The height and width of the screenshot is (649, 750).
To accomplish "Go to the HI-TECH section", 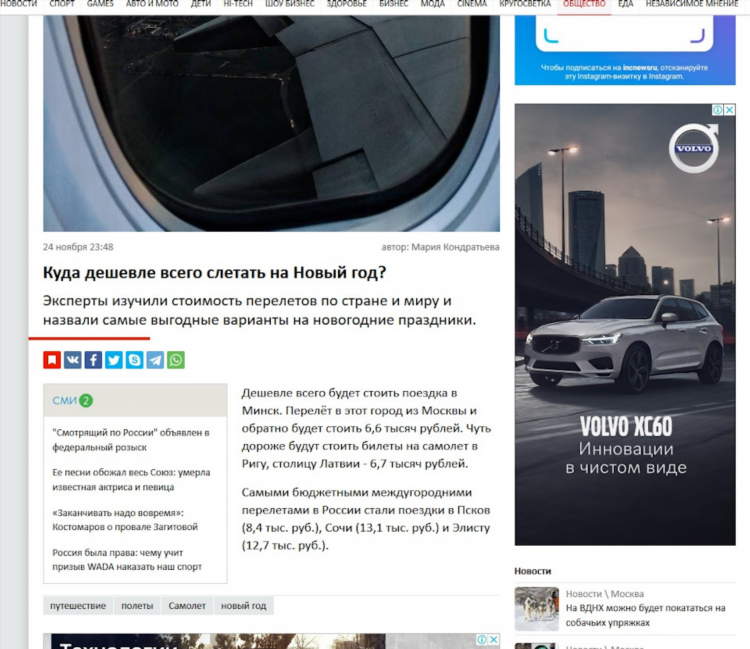I will (x=238, y=4).
